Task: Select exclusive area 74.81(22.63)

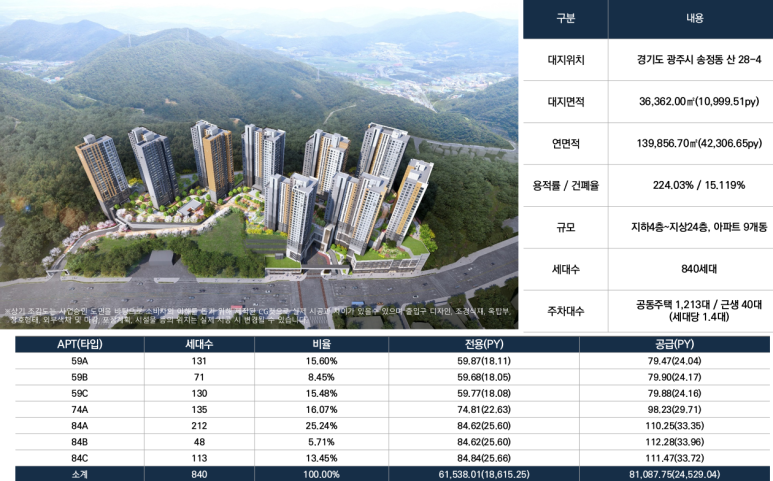Action: 484,410
